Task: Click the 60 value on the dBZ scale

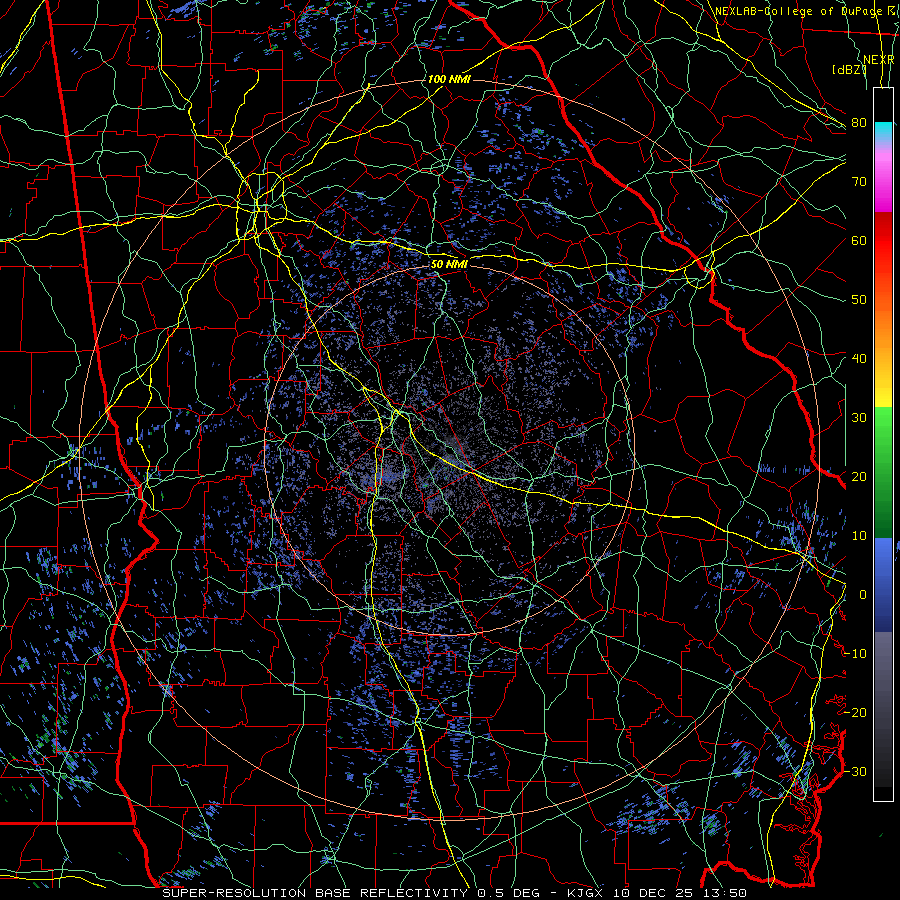Action: coord(859,241)
